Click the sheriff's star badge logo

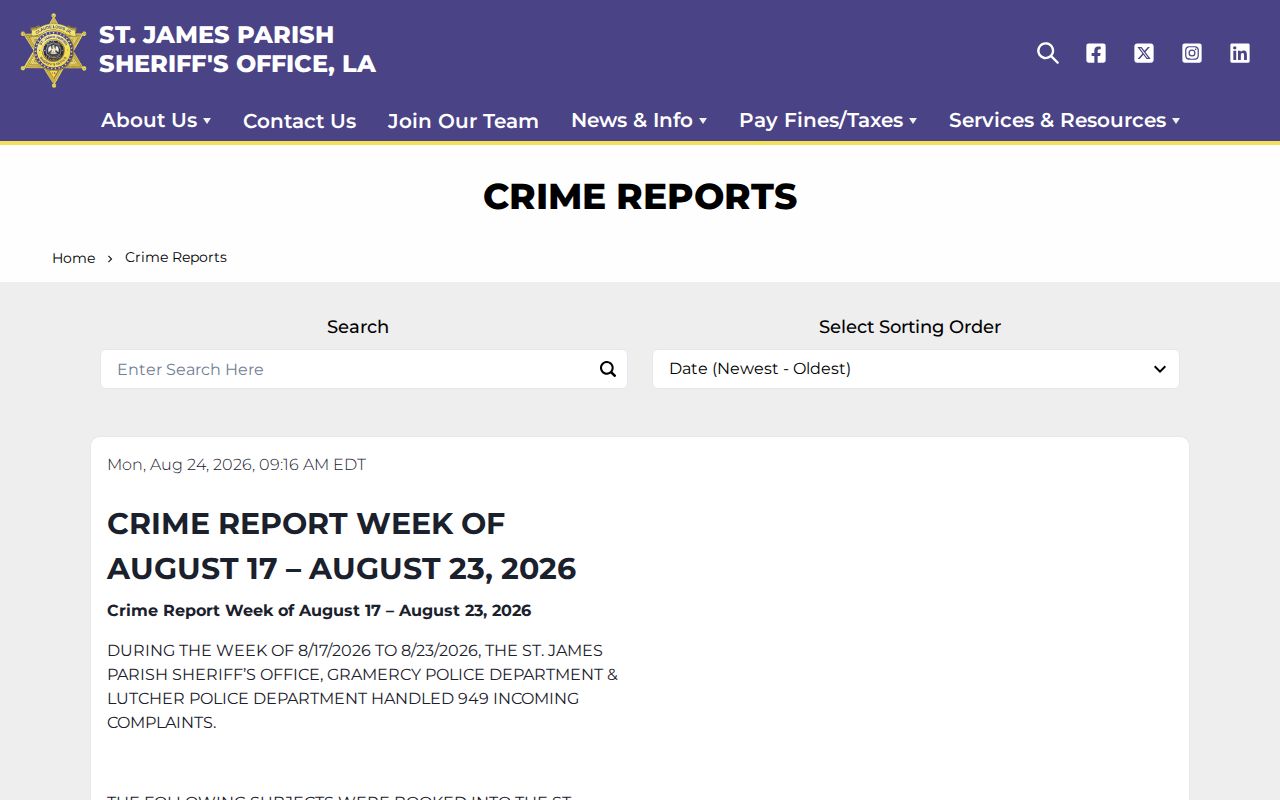53,51
